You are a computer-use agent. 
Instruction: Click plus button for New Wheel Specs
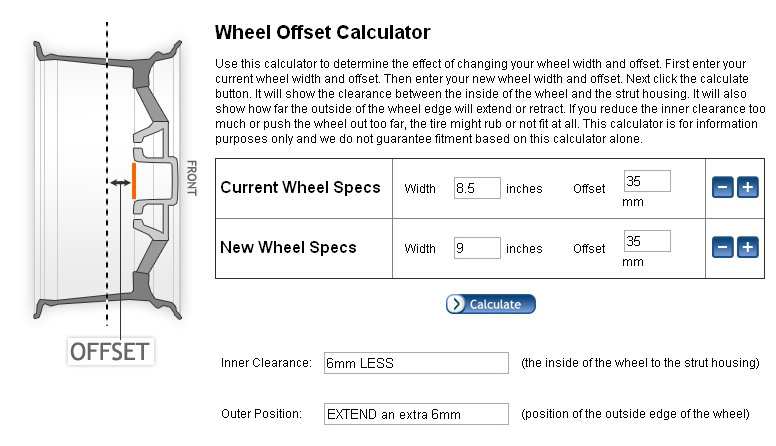tap(747, 247)
